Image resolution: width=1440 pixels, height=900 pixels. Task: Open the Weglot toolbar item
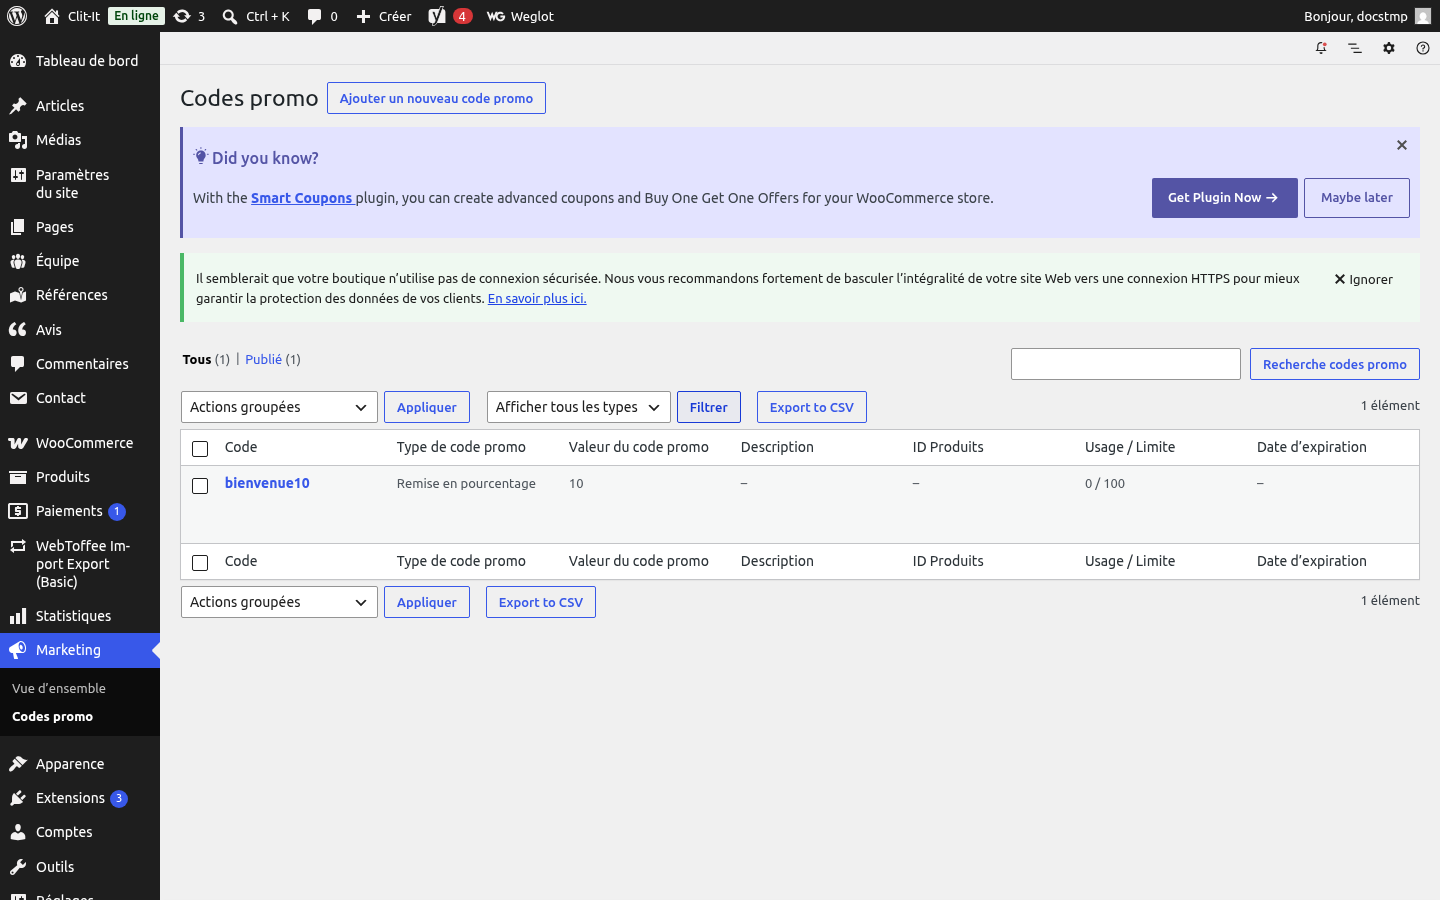pos(520,16)
